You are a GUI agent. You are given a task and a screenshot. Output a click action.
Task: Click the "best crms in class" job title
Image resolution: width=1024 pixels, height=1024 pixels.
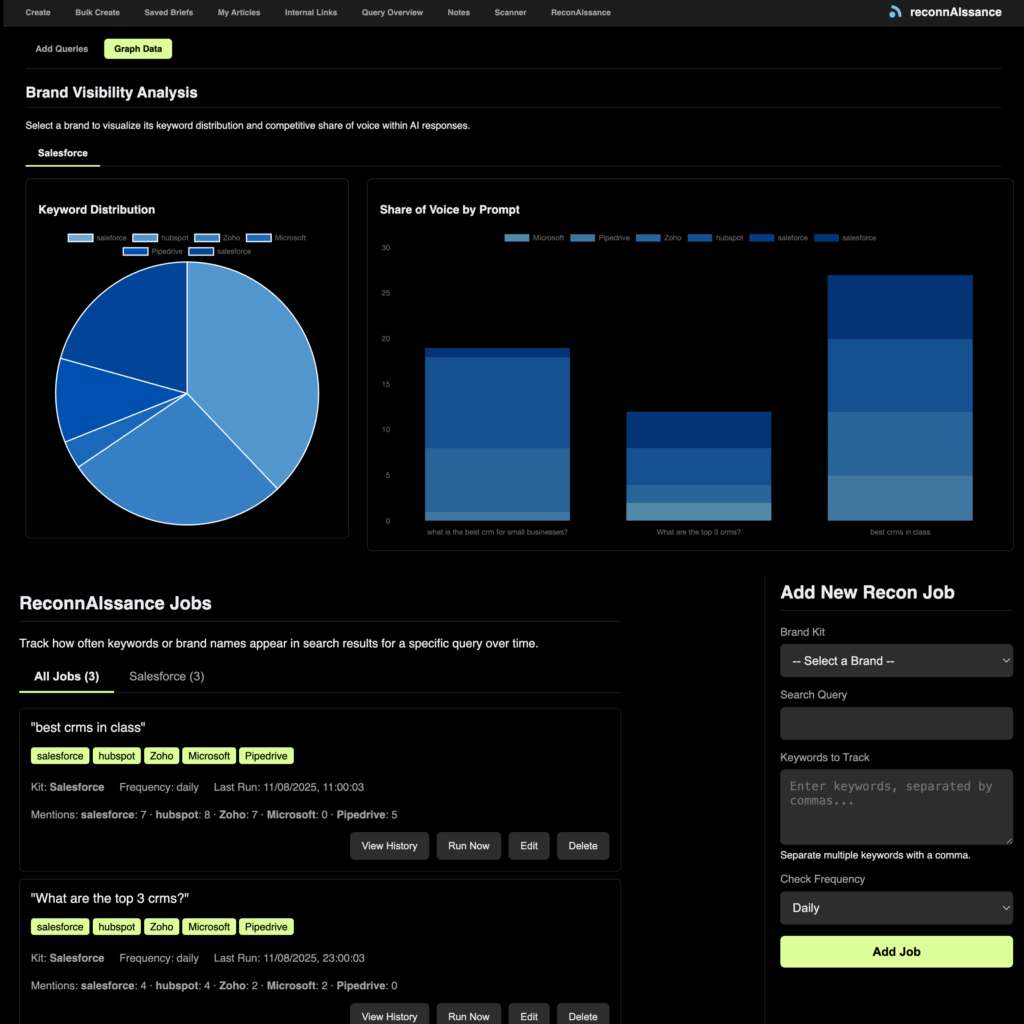(88, 728)
